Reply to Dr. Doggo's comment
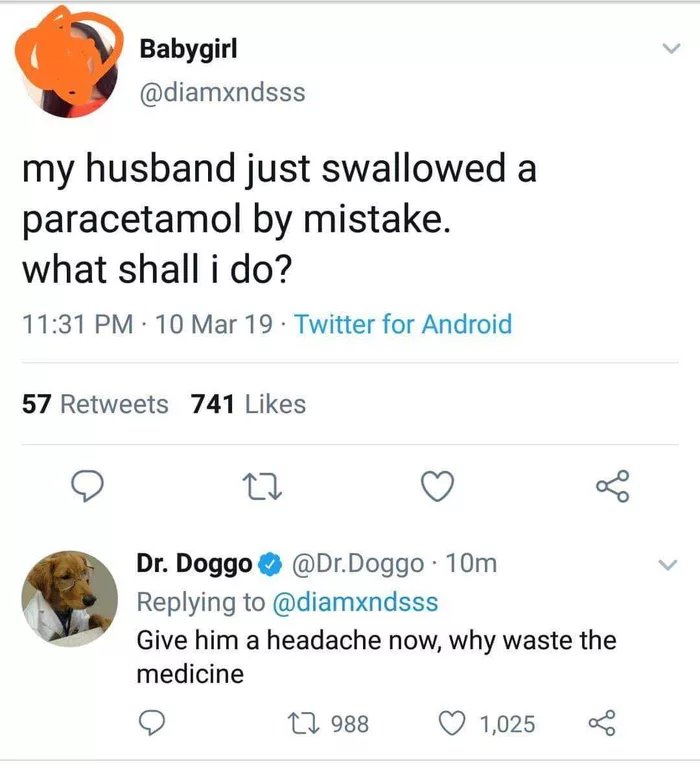This screenshot has width=700, height=764. (x=152, y=722)
